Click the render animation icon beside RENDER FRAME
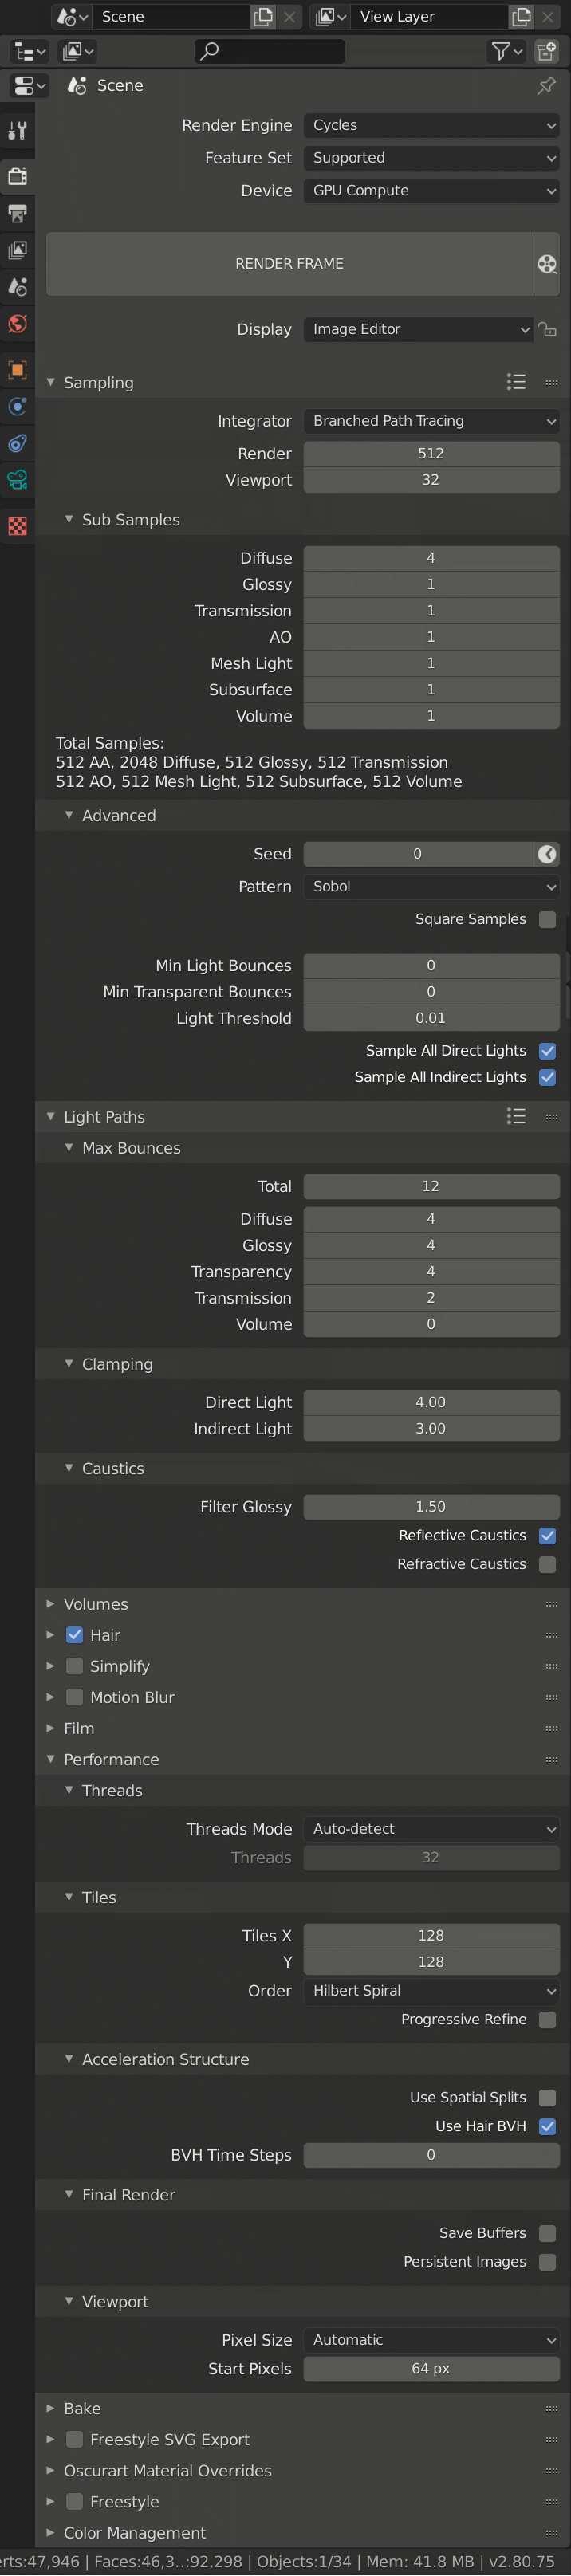Image resolution: width=571 pixels, height=2576 pixels. (x=547, y=264)
